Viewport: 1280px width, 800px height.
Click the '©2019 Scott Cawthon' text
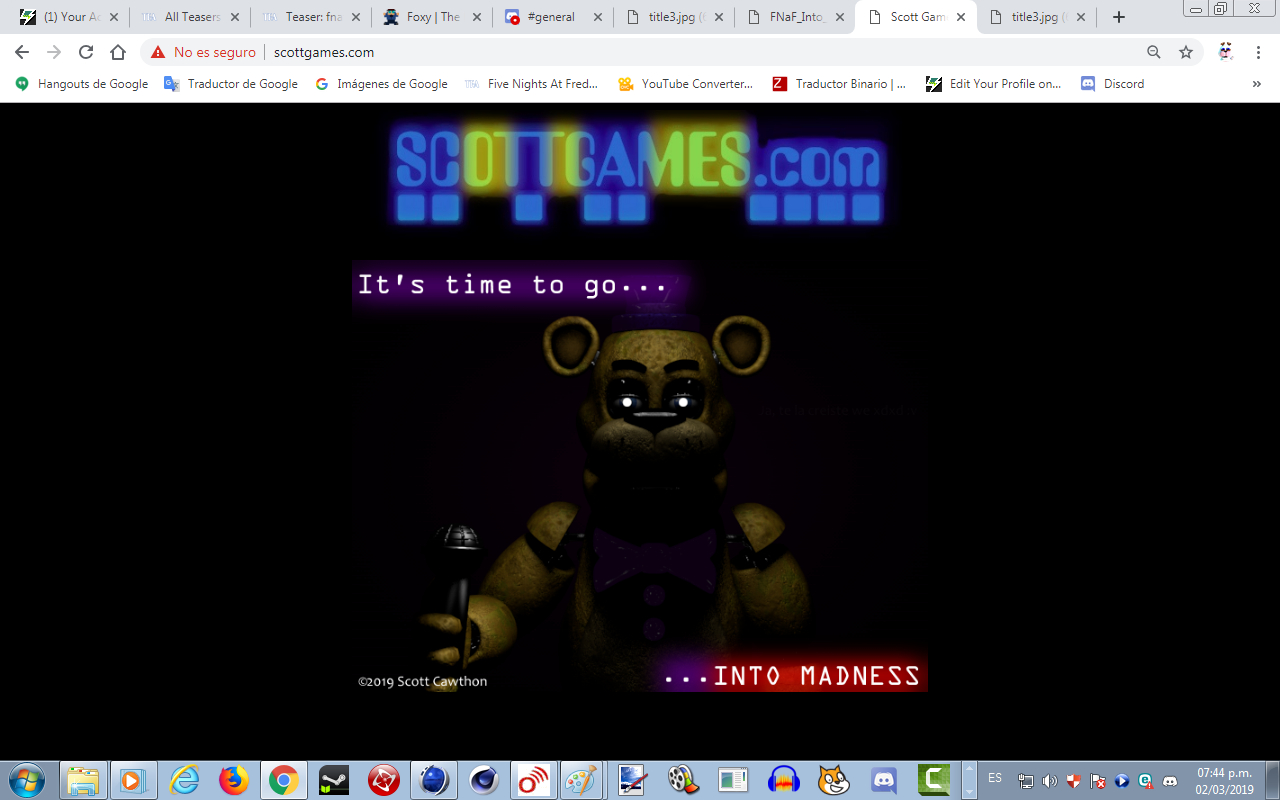(x=422, y=681)
